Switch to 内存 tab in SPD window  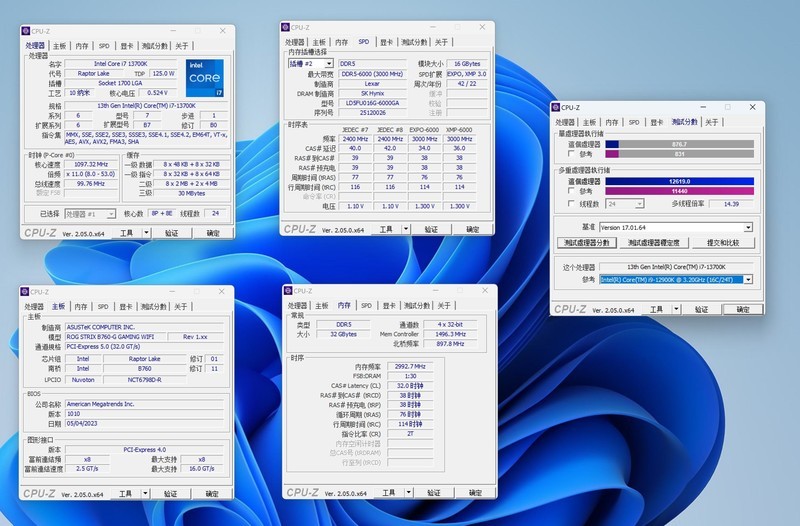(x=341, y=42)
